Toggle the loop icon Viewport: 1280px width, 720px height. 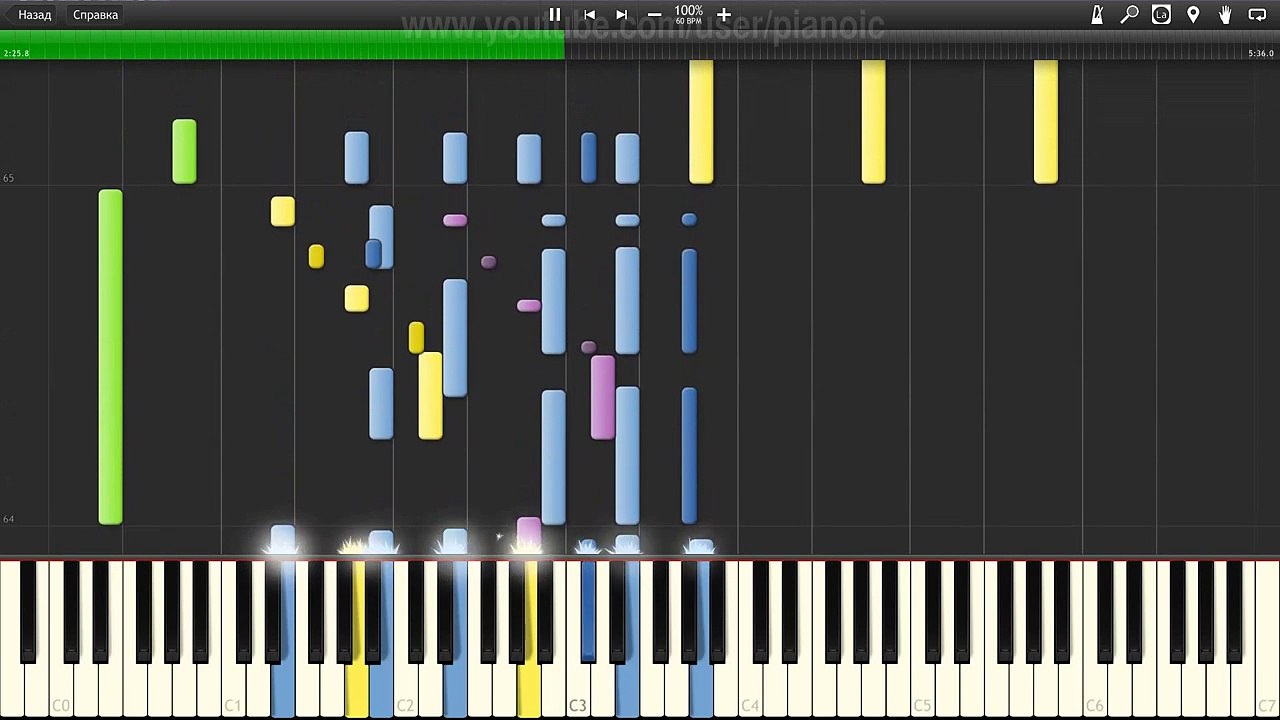pos(1257,15)
